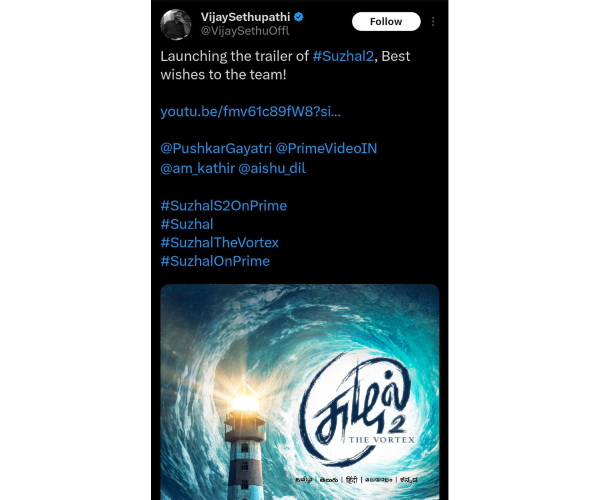Open the three-dot more options menu

(433, 21)
